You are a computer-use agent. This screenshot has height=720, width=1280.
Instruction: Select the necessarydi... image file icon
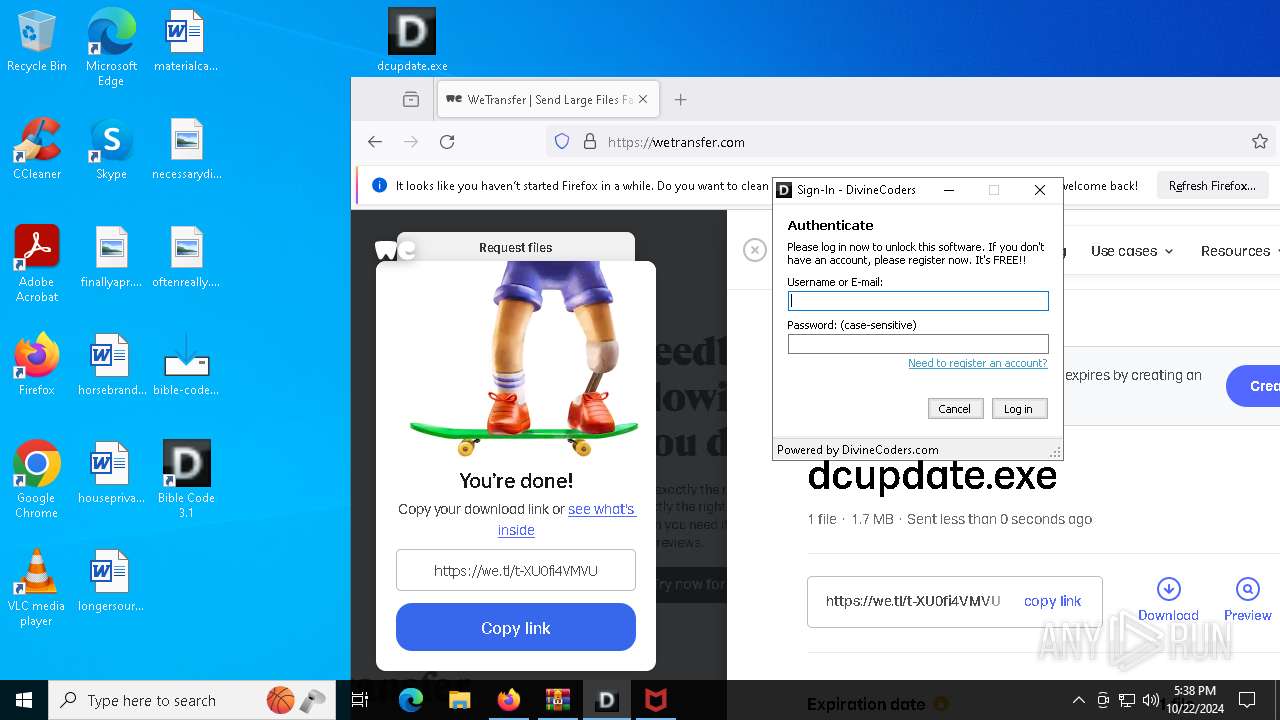(186, 149)
